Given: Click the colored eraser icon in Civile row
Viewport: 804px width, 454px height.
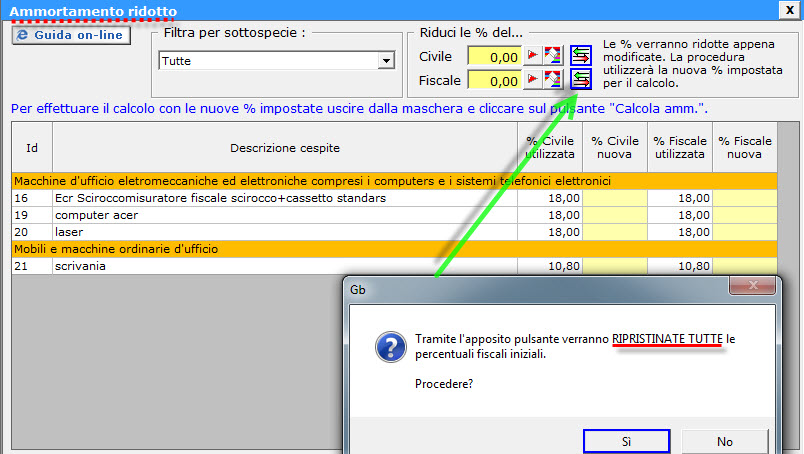Looking at the screenshot, I should tap(553, 56).
